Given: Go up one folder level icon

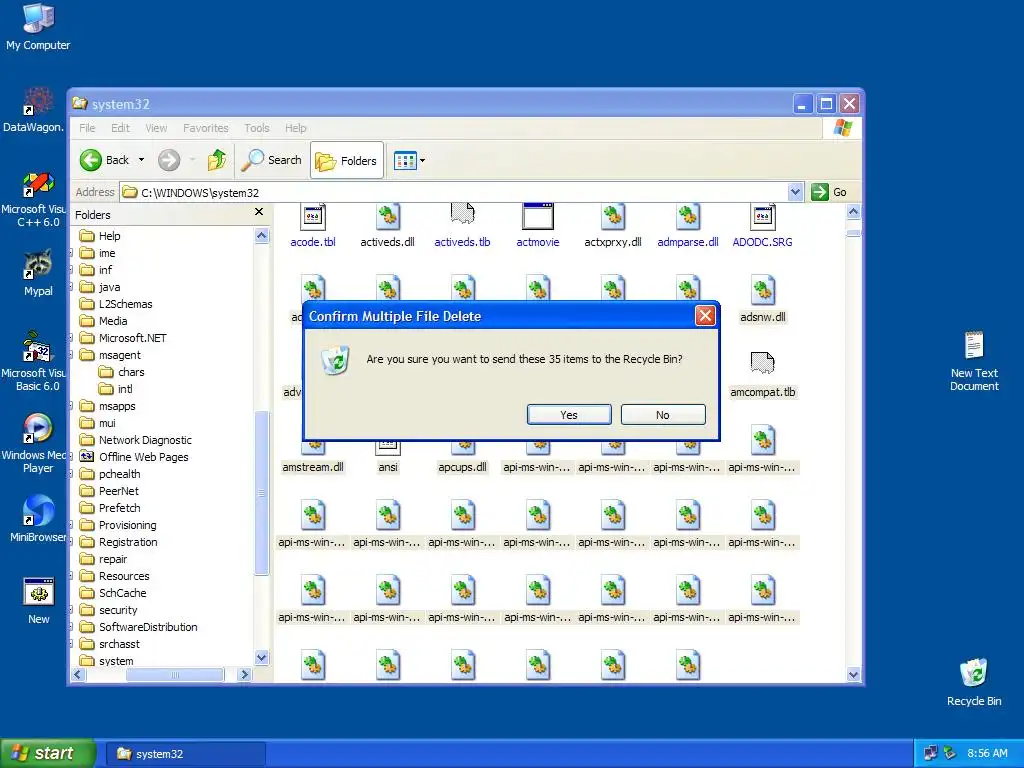Looking at the screenshot, I should pyautogui.click(x=217, y=160).
